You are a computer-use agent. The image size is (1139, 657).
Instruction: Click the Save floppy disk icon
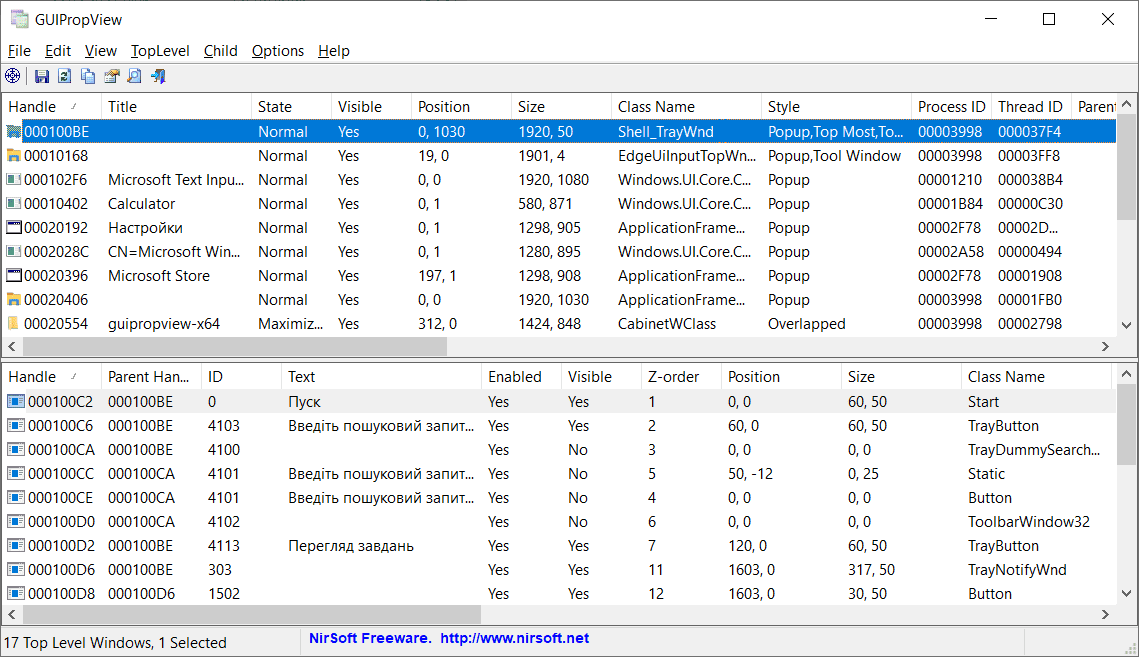[x=42, y=76]
